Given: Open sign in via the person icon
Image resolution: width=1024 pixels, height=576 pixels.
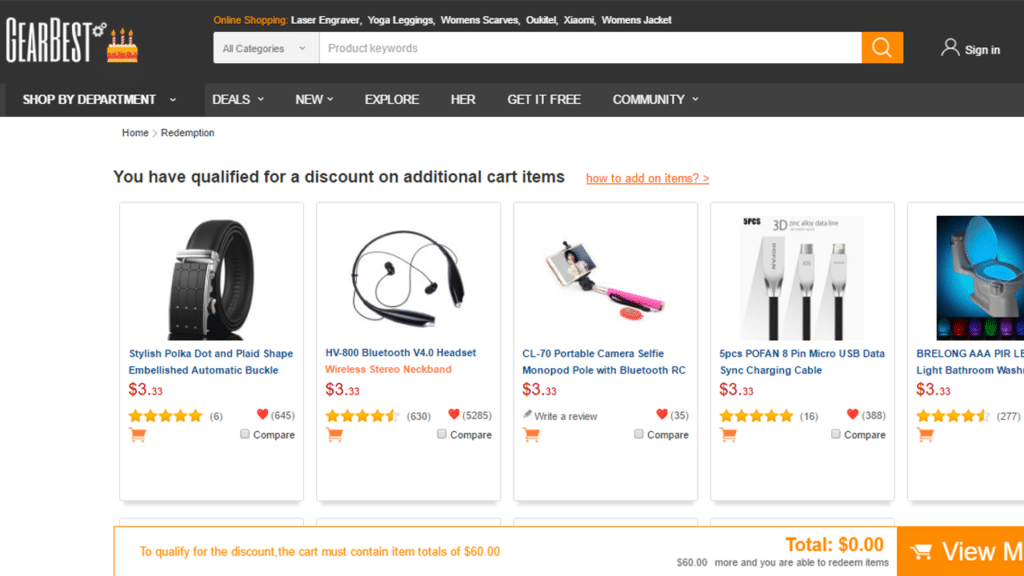Looking at the screenshot, I should [948, 48].
